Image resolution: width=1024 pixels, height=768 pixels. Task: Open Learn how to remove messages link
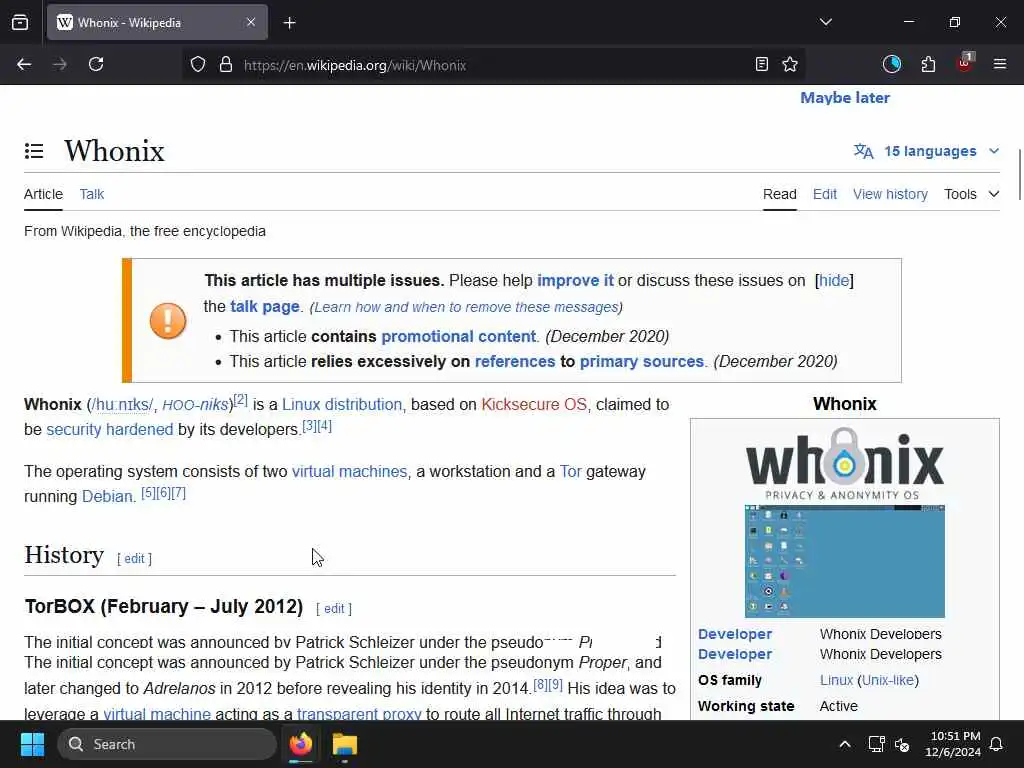(466, 308)
